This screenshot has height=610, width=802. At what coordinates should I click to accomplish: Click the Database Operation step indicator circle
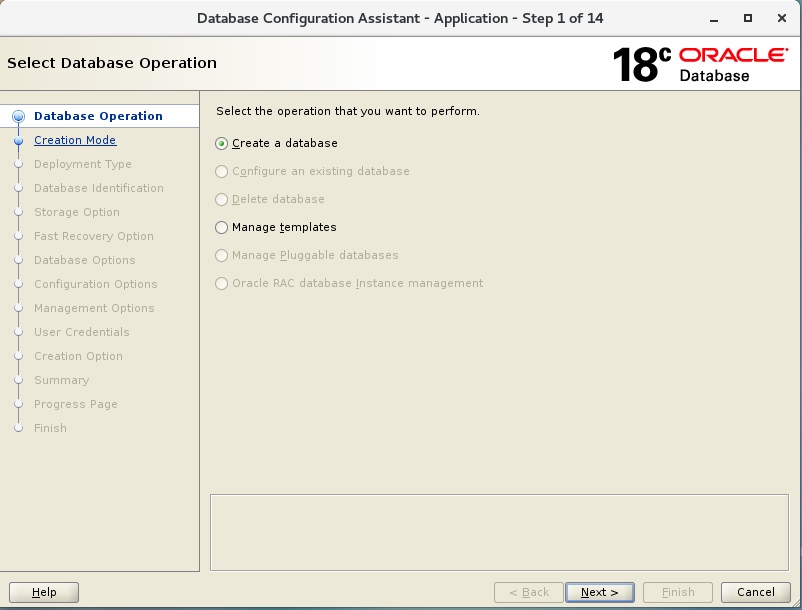point(20,116)
